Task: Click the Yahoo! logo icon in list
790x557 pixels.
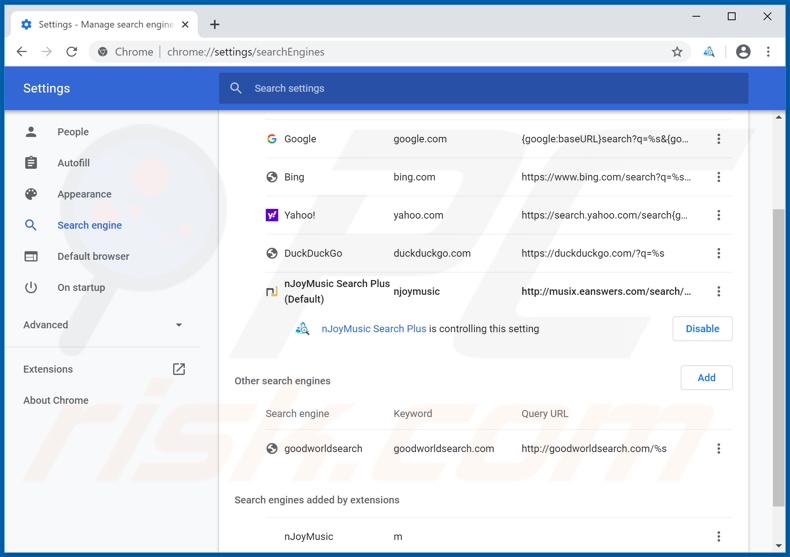Action: pyautogui.click(x=272, y=215)
